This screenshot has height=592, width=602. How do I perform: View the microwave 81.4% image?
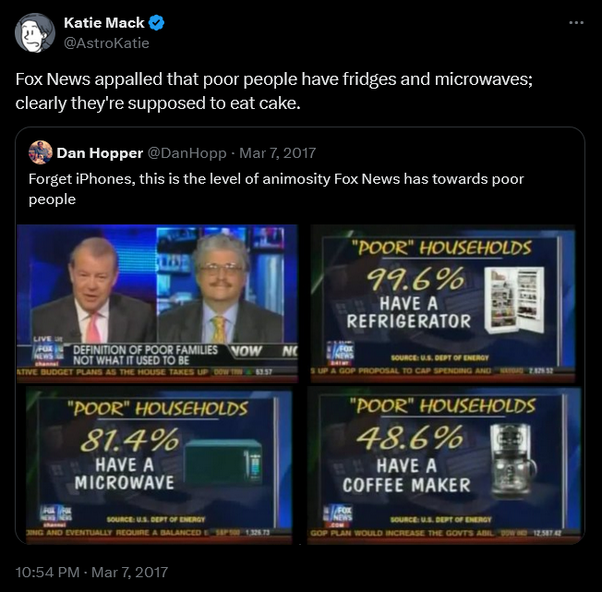point(157,466)
